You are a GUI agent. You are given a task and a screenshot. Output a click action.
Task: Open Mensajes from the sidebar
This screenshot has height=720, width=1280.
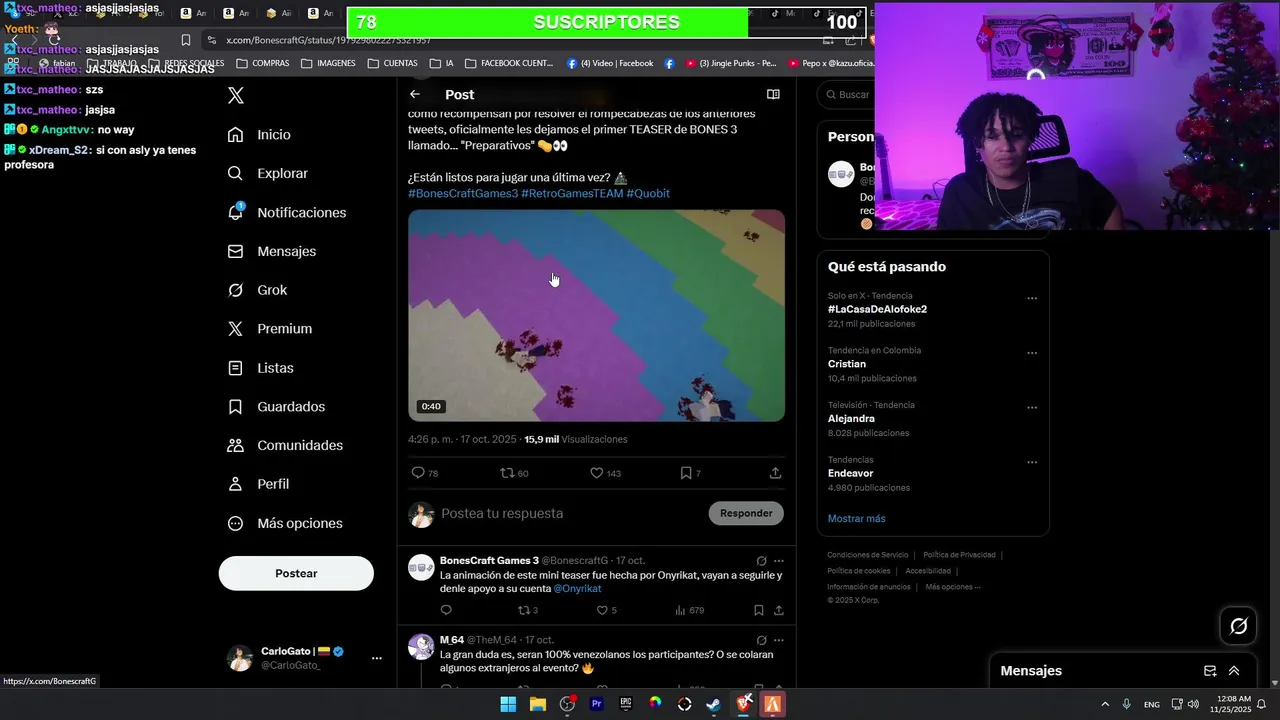click(x=272, y=251)
